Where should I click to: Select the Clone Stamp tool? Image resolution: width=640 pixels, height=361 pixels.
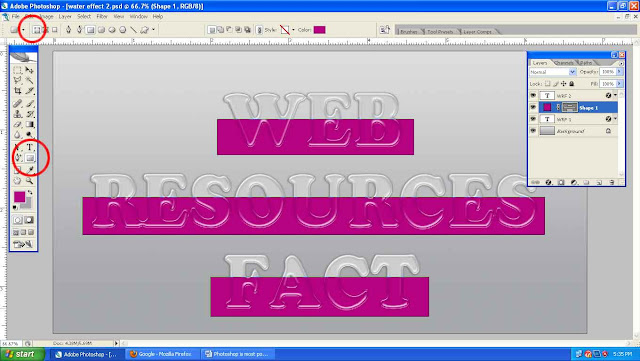pos(18,114)
